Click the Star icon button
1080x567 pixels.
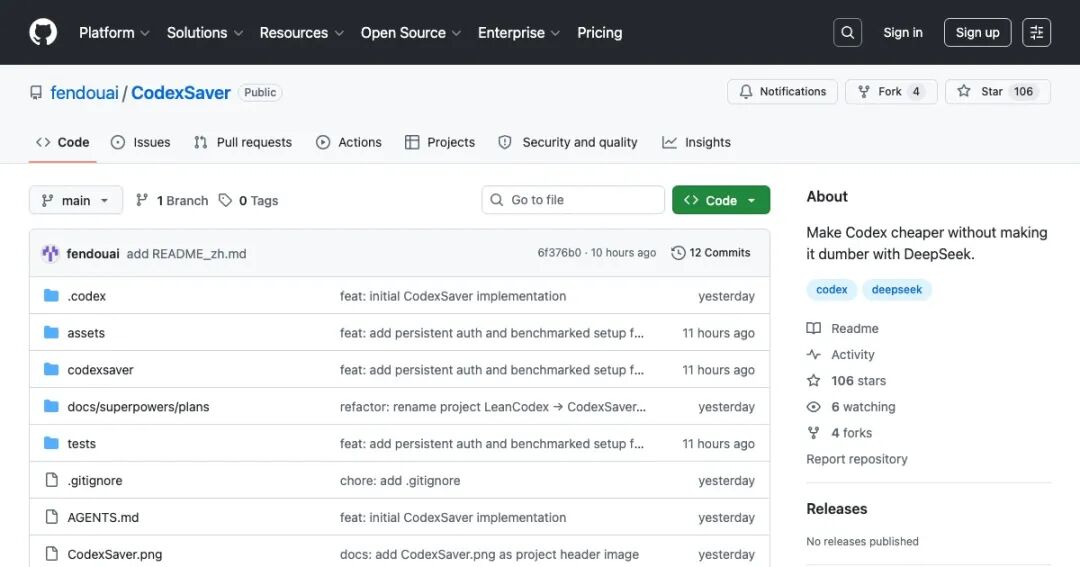[964, 91]
